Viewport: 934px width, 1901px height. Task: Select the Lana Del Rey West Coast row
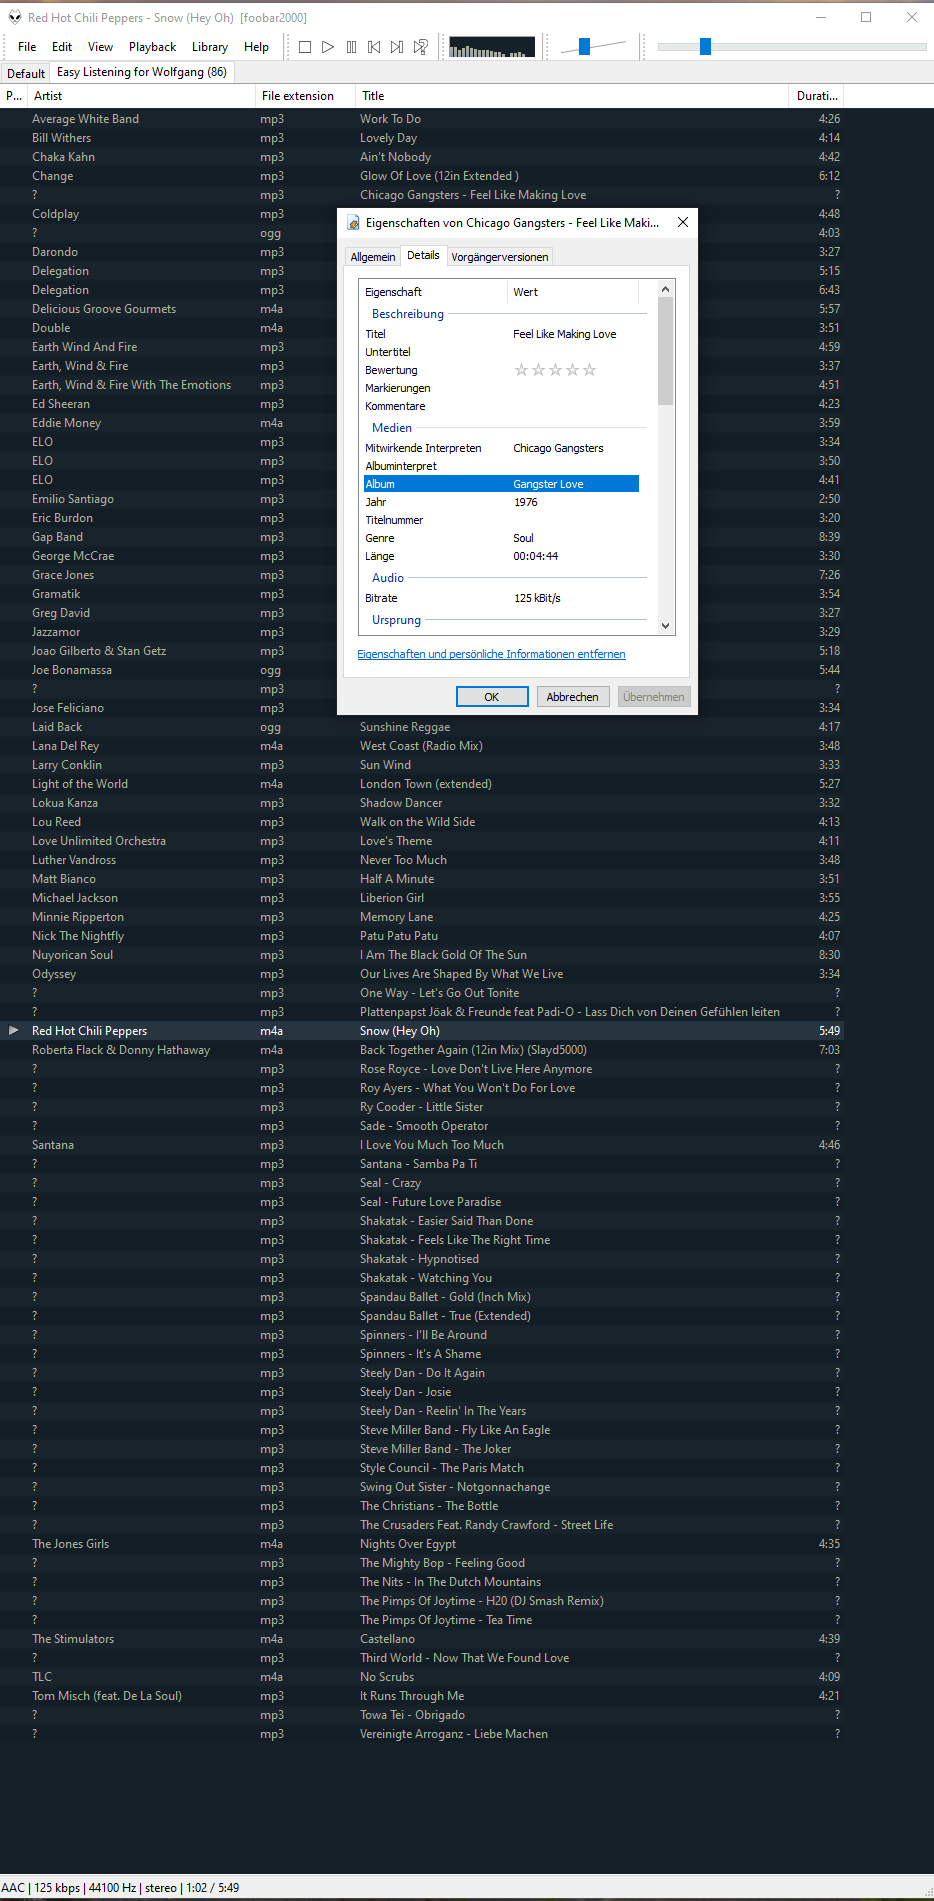click(422, 746)
